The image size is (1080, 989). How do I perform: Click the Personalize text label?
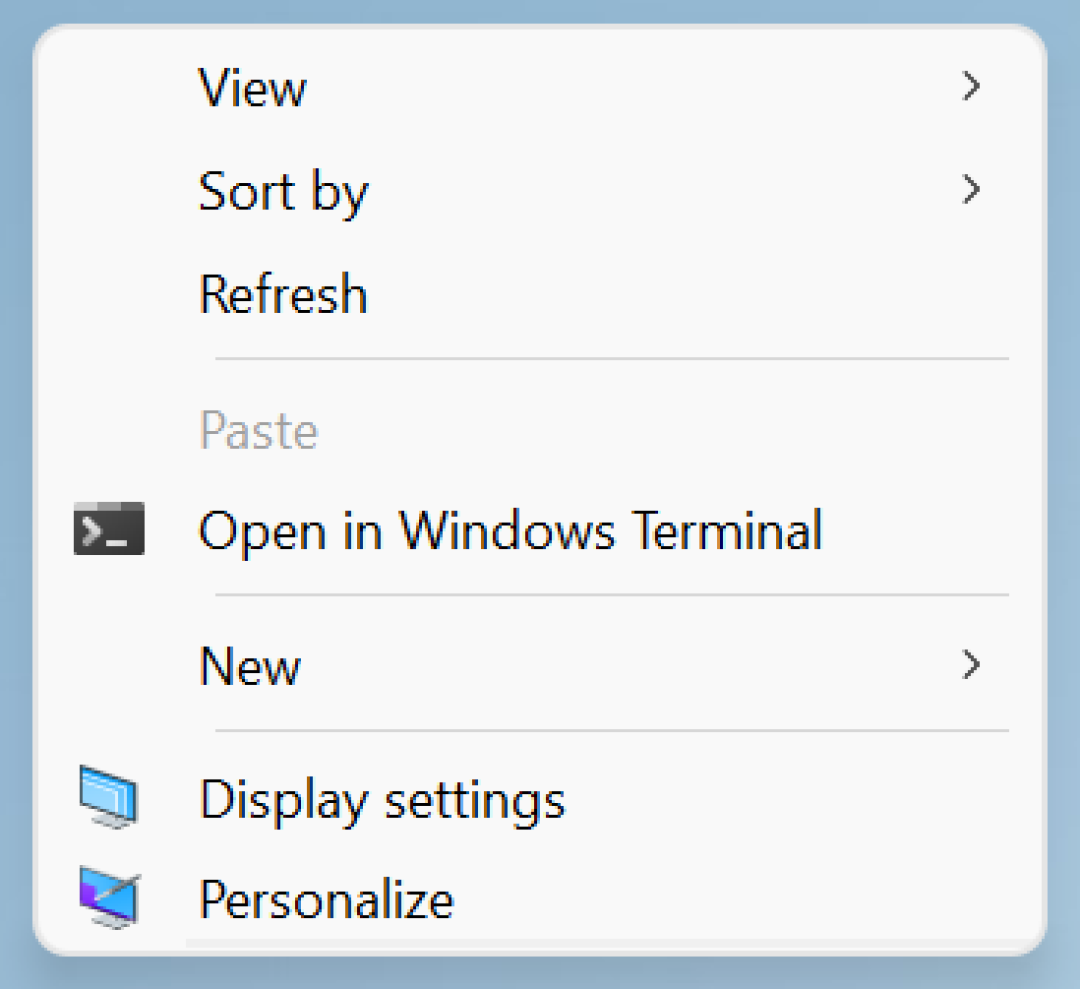[x=326, y=899]
